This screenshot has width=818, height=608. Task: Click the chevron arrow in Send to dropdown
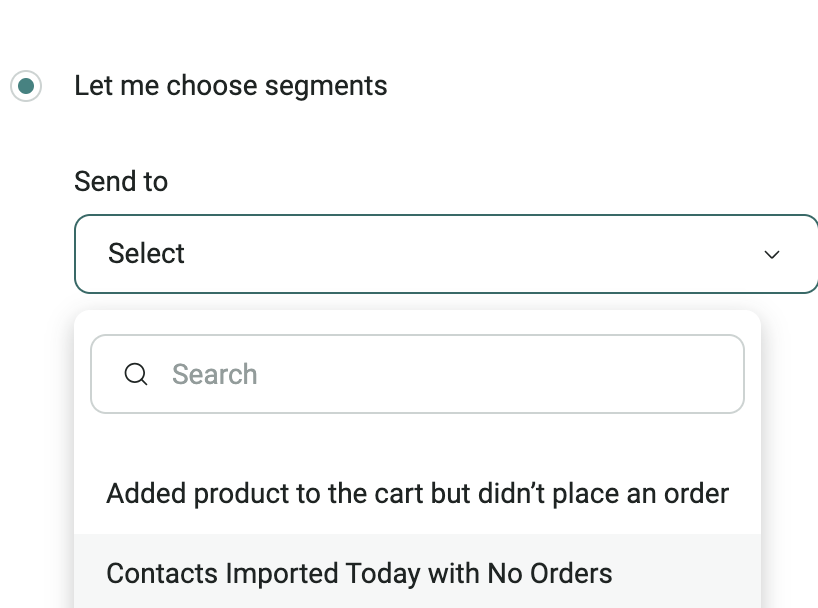pyautogui.click(x=771, y=254)
